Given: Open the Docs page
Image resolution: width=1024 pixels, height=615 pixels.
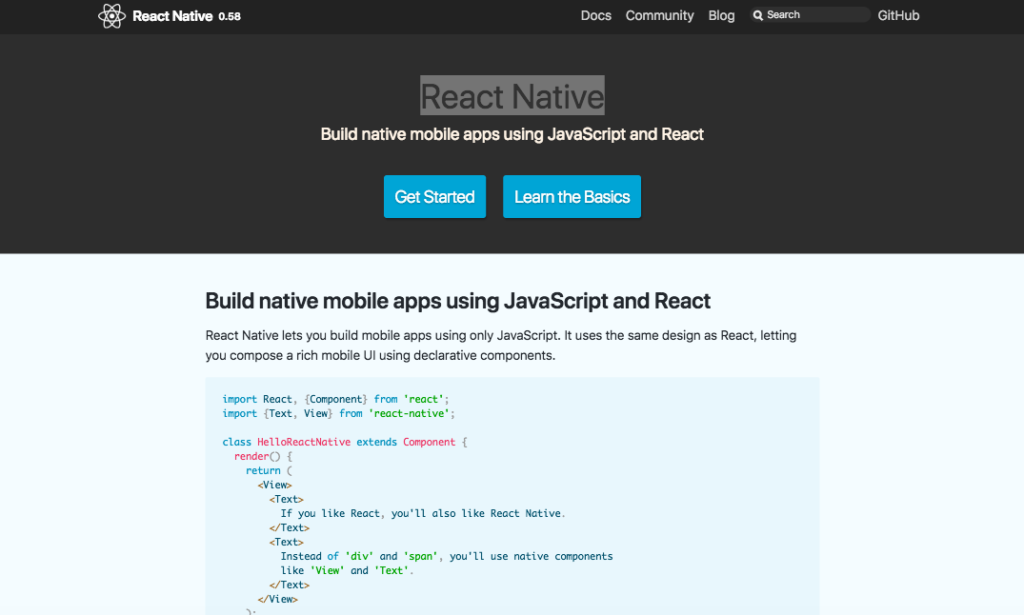Looking at the screenshot, I should point(595,15).
